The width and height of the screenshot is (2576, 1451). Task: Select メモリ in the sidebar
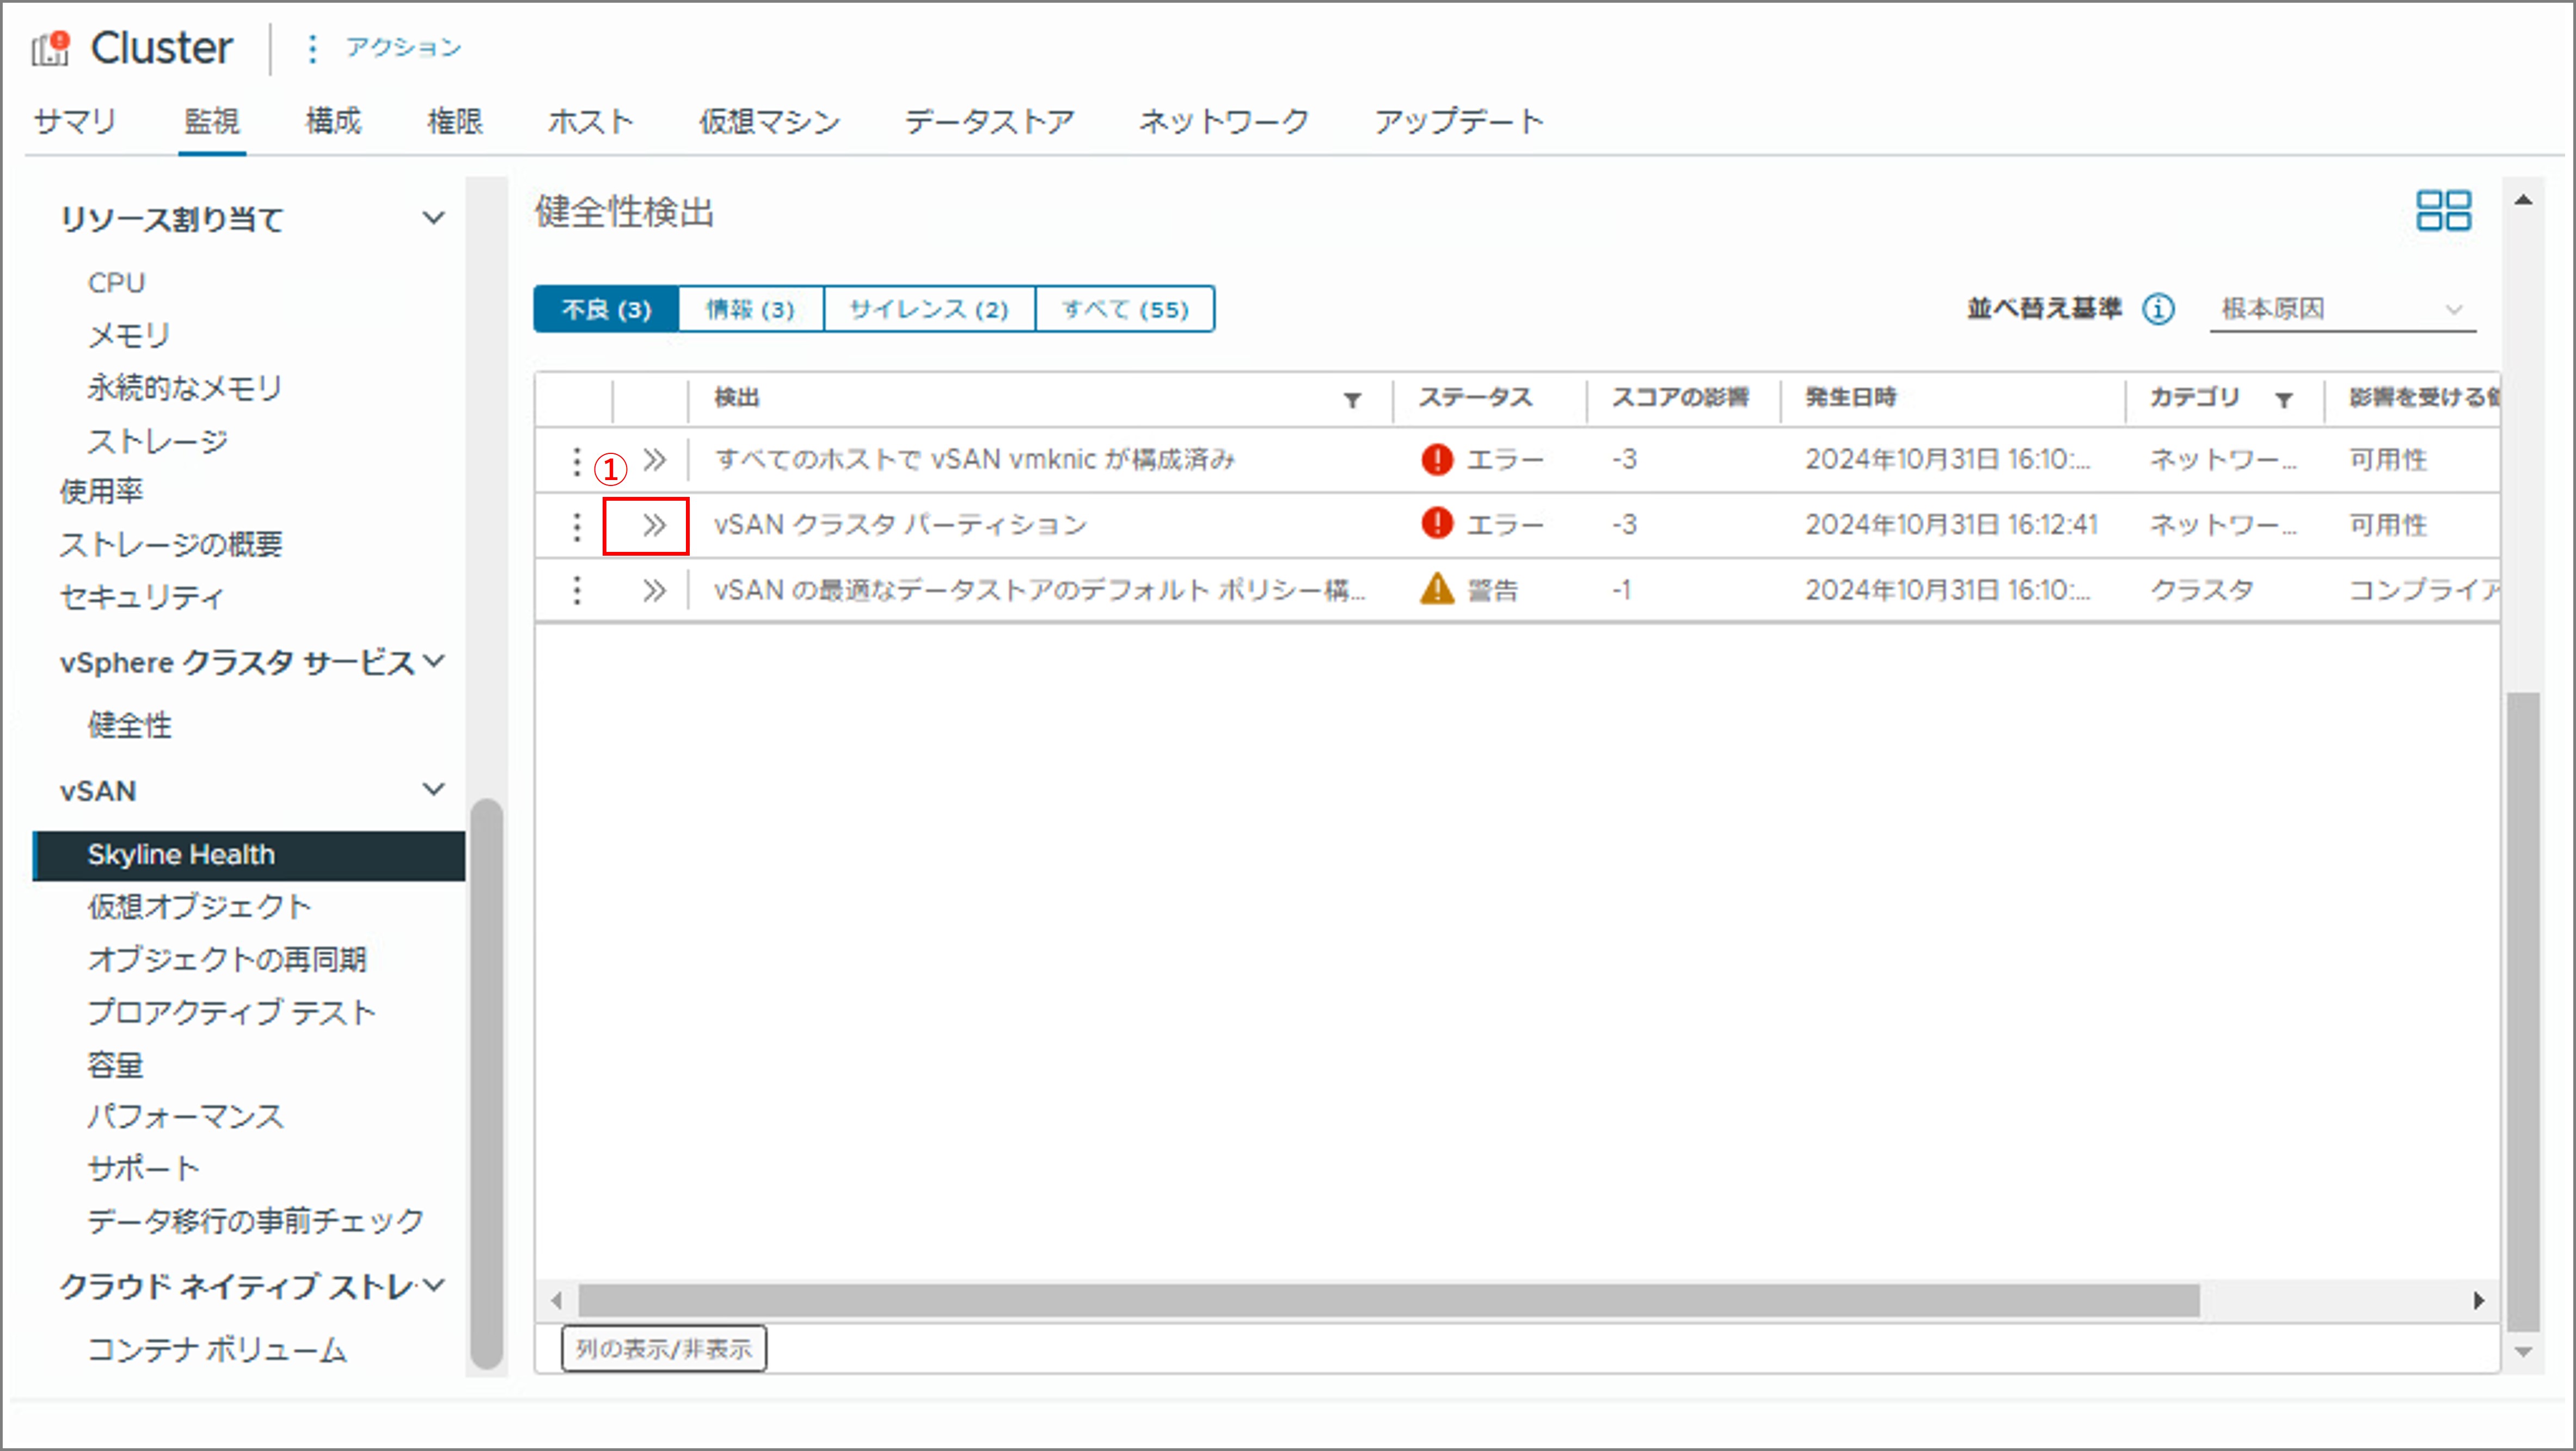130,335
